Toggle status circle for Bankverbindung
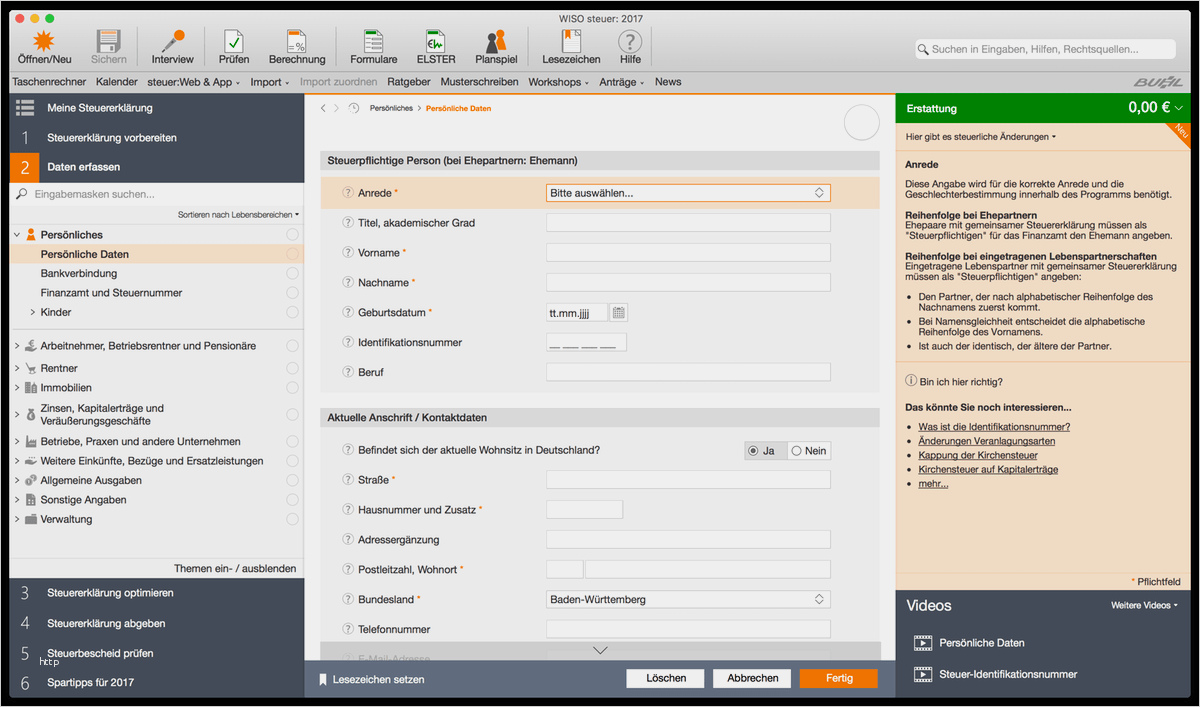This screenshot has height=707, width=1200. click(292, 273)
